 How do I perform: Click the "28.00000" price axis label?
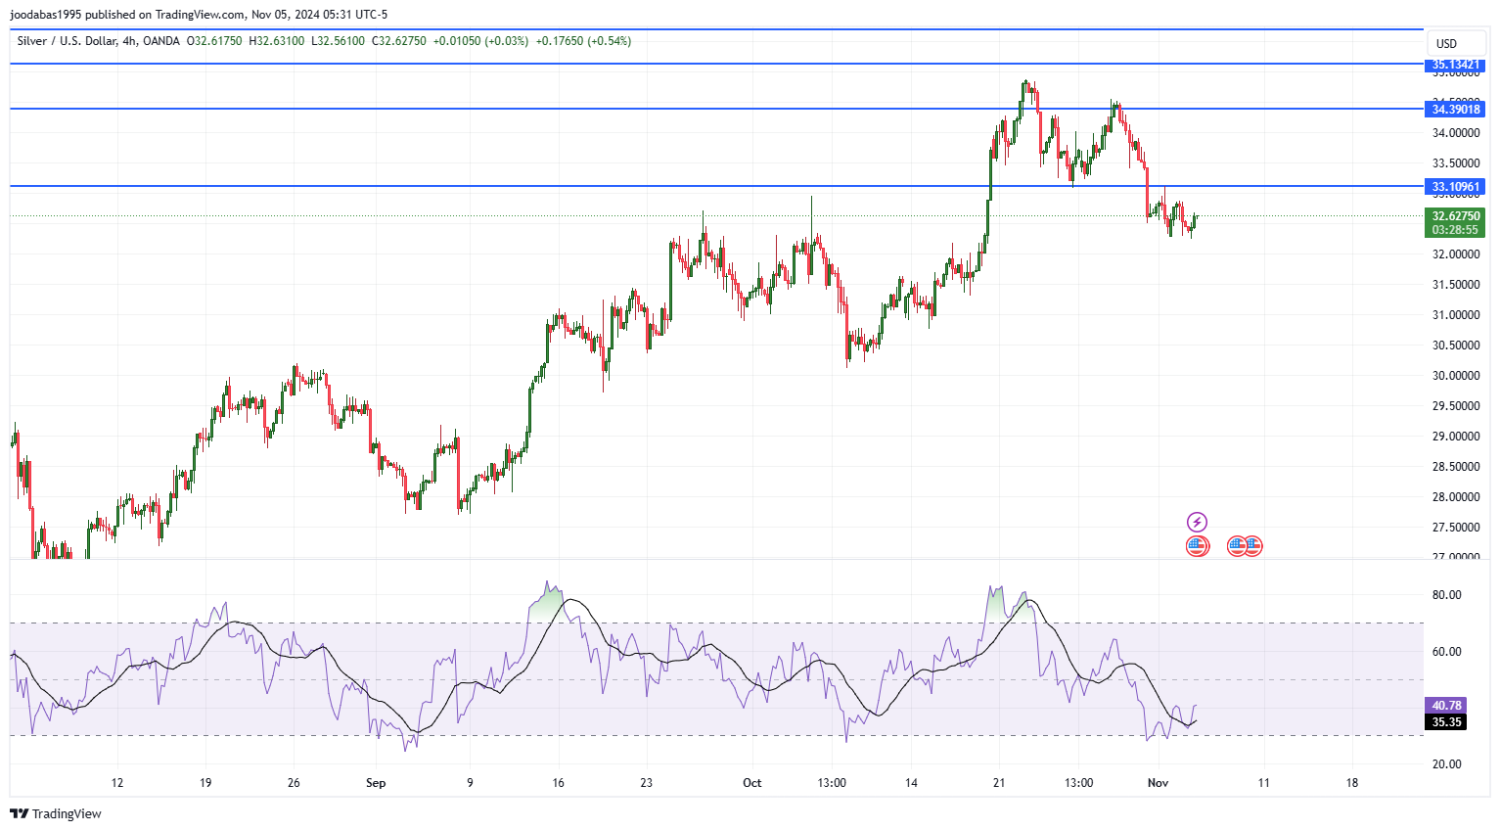tap(1456, 497)
